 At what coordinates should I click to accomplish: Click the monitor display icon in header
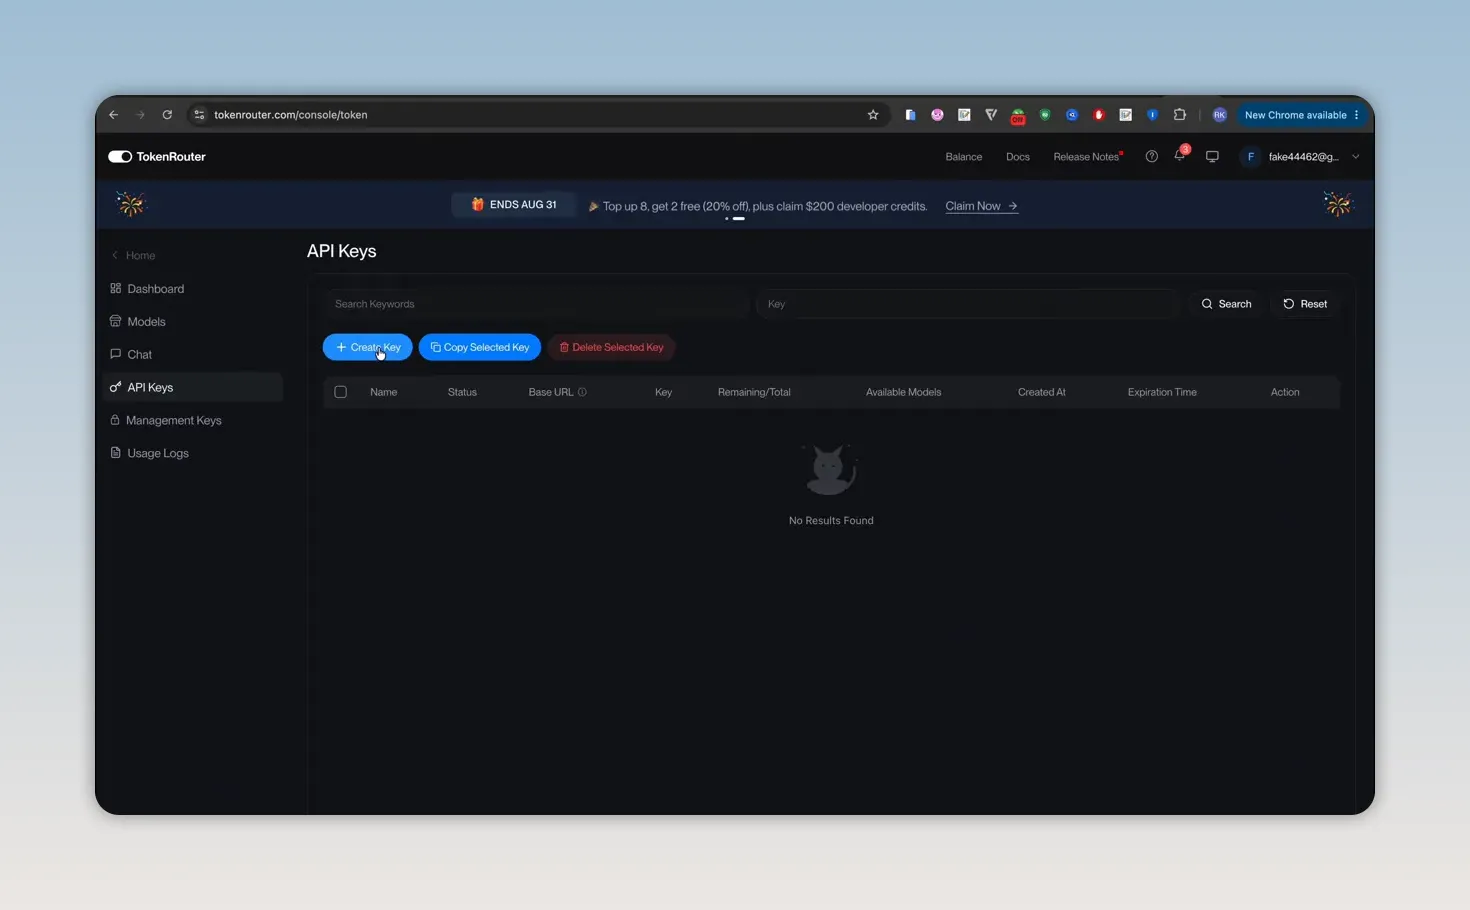click(x=1212, y=156)
